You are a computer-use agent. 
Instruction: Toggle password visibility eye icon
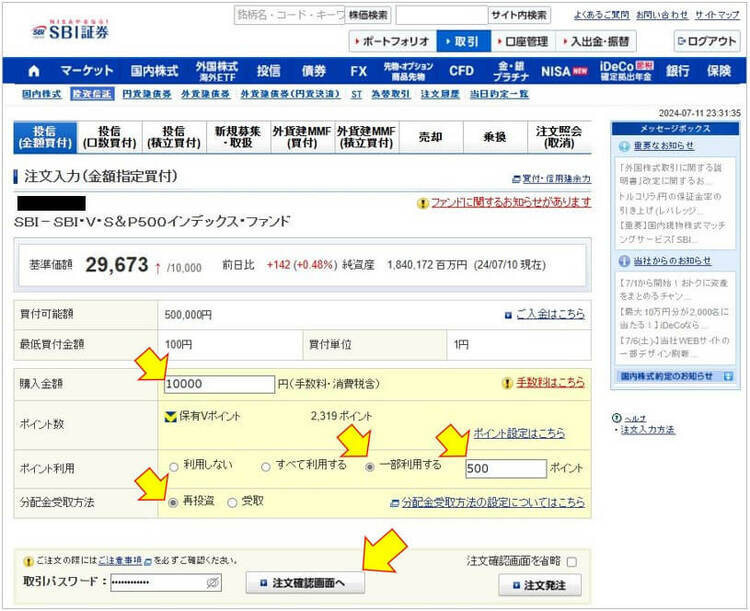[x=212, y=582]
